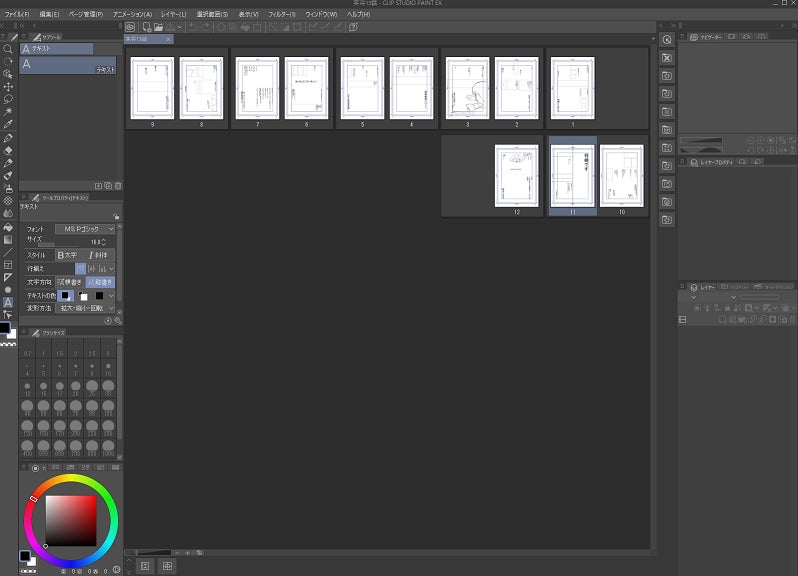Viewport: 798px width, 576px height.
Task: Click inside the square color picker area
Action: click(x=72, y=518)
